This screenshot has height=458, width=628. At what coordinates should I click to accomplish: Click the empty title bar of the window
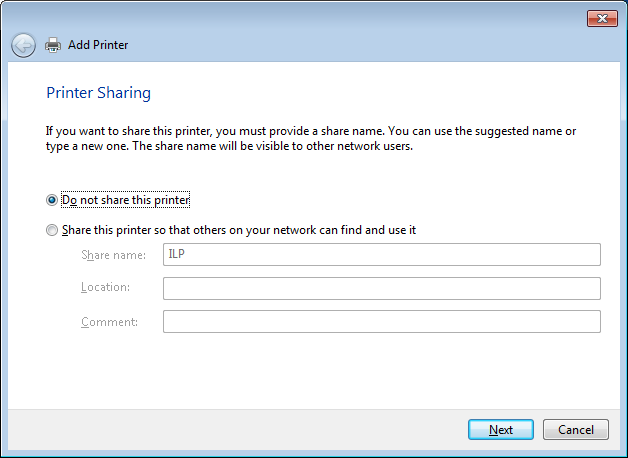coord(300,17)
